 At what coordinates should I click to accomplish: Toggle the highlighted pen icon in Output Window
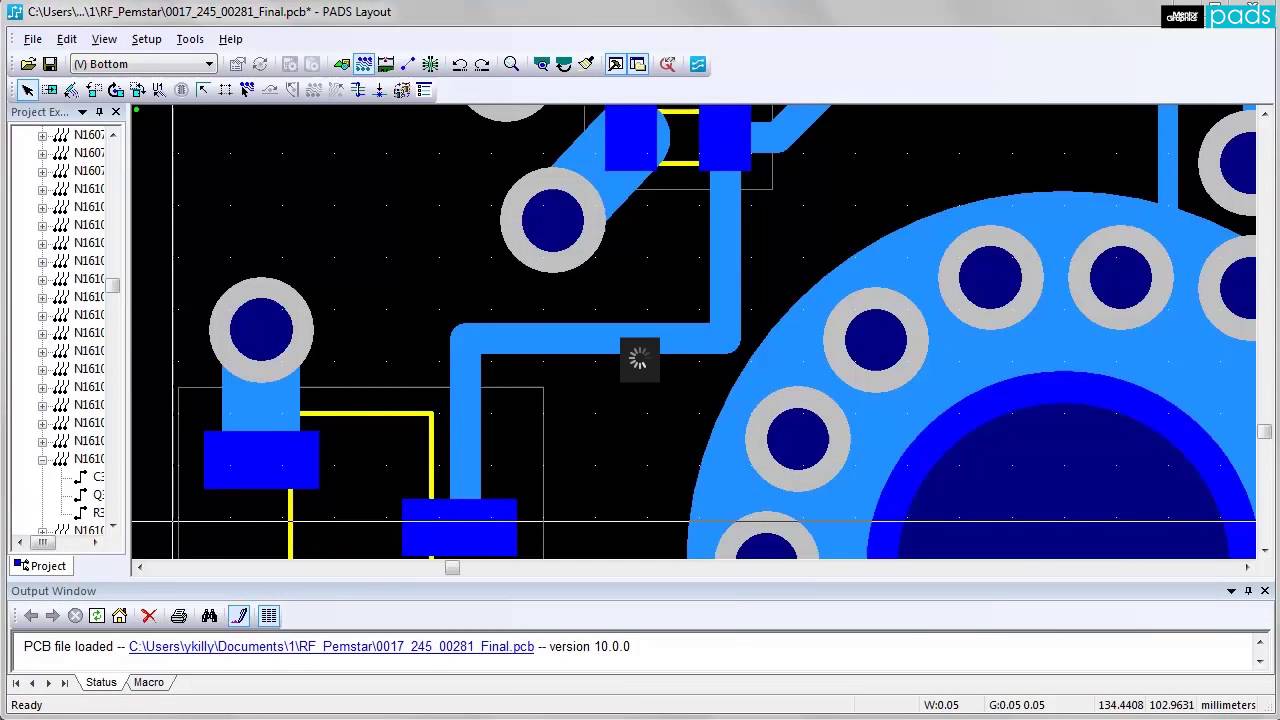click(239, 616)
